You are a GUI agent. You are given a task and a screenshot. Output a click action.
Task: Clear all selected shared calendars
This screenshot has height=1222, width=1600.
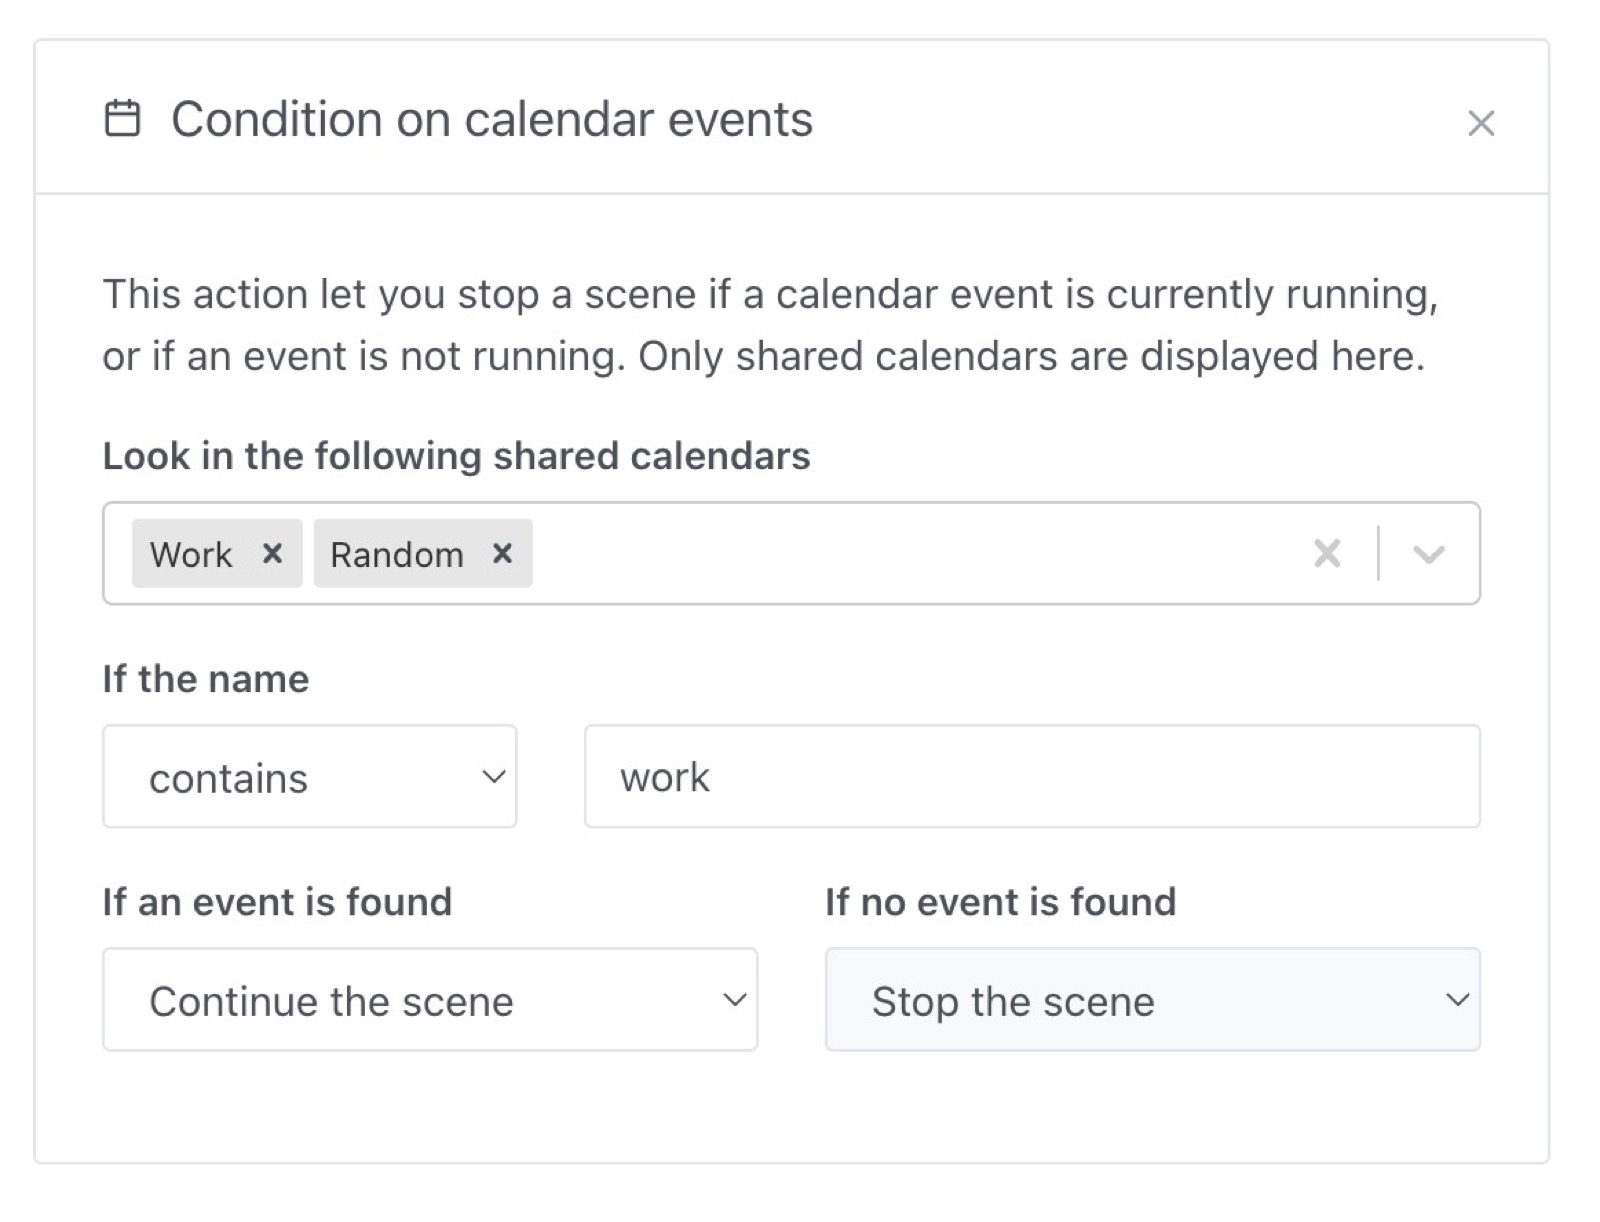pos(1327,553)
